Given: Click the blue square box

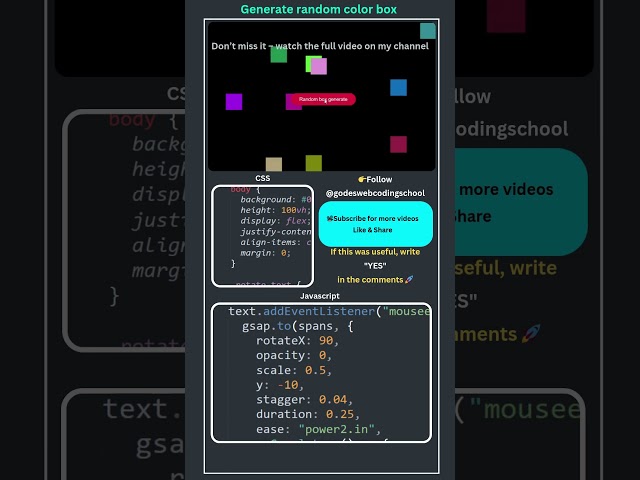Looking at the screenshot, I should pos(398,87).
